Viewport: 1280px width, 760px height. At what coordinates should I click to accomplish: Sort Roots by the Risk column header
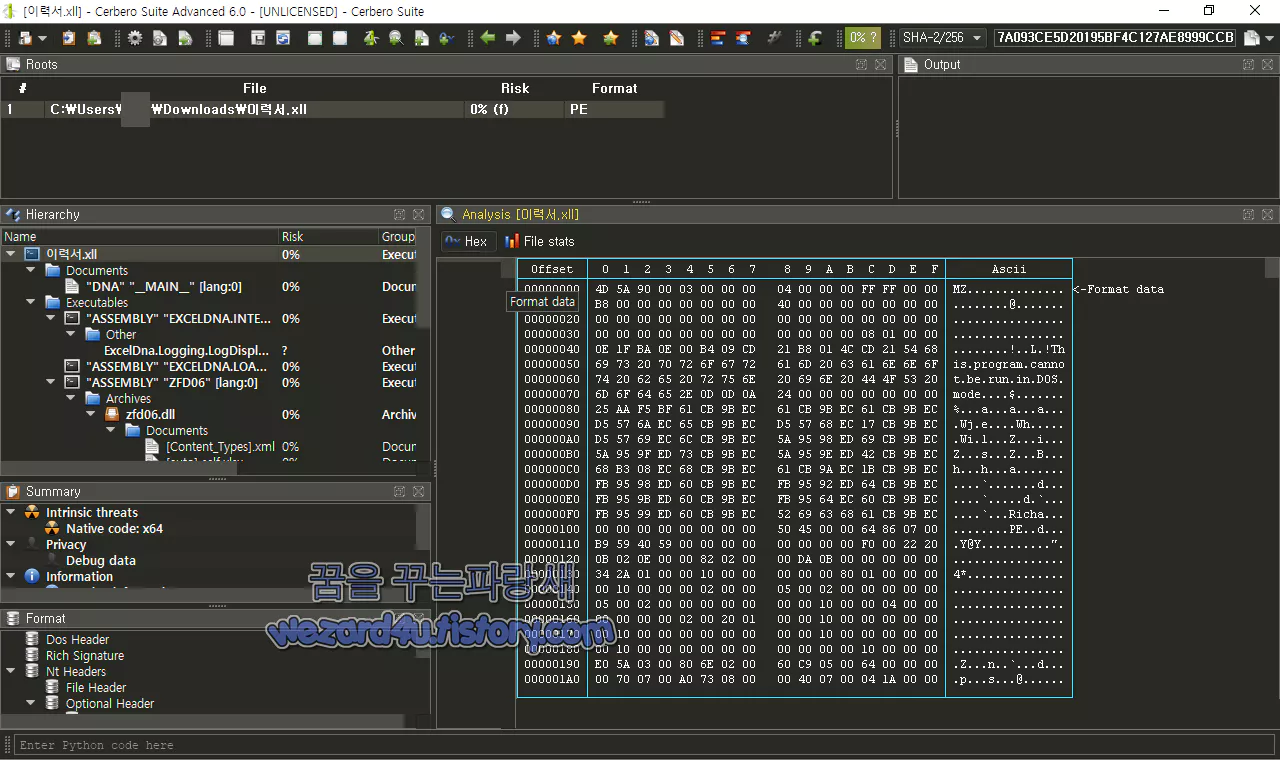(x=515, y=88)
